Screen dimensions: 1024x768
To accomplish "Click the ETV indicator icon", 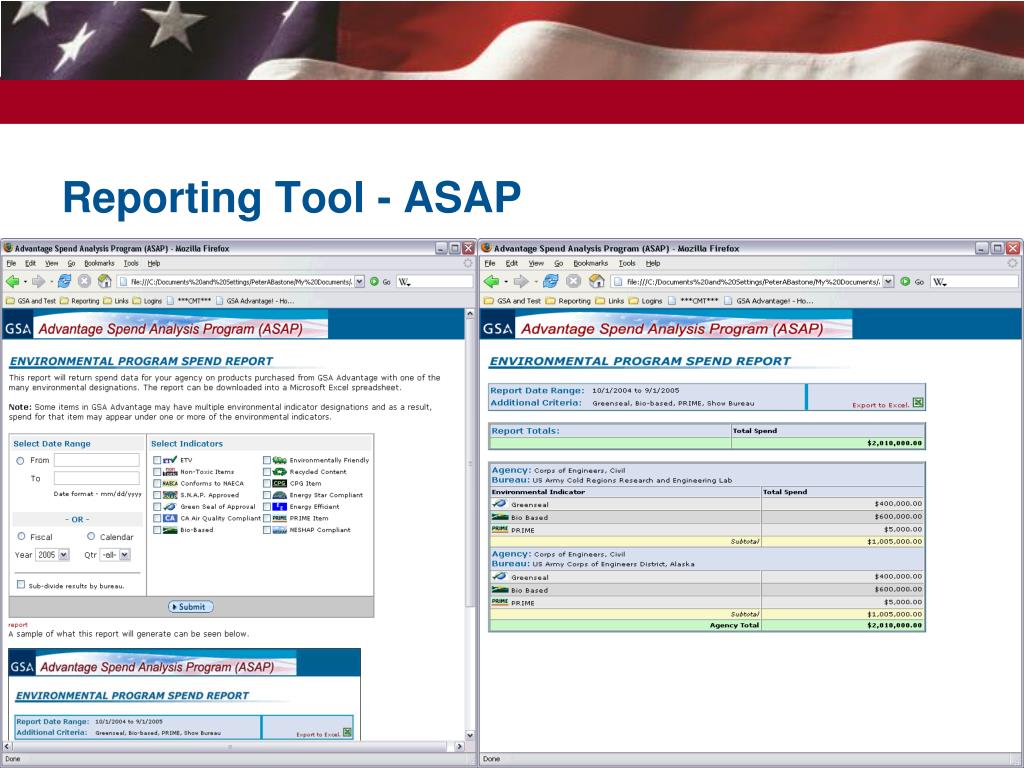I will click(x=170, y=460).
